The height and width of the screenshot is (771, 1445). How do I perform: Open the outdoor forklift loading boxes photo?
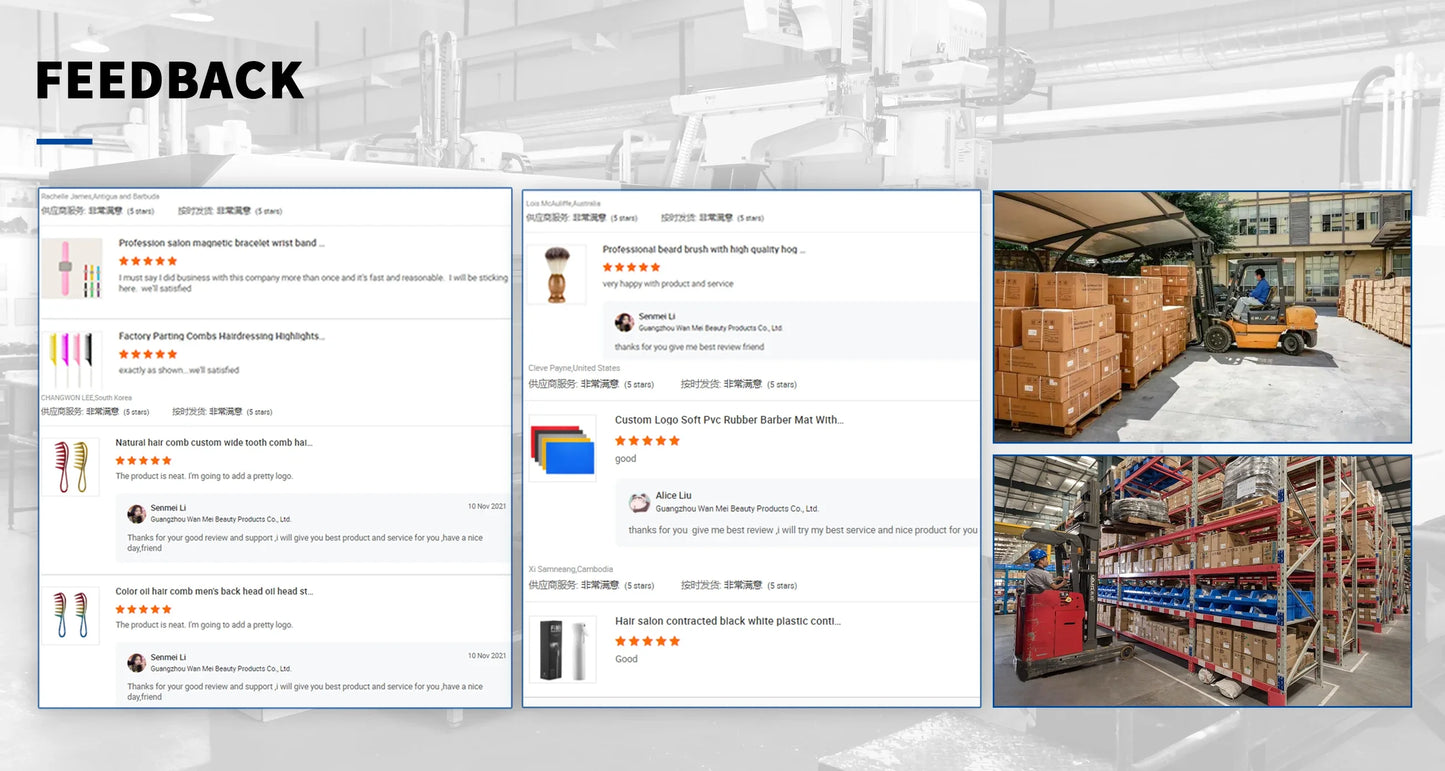point(1201,317)
